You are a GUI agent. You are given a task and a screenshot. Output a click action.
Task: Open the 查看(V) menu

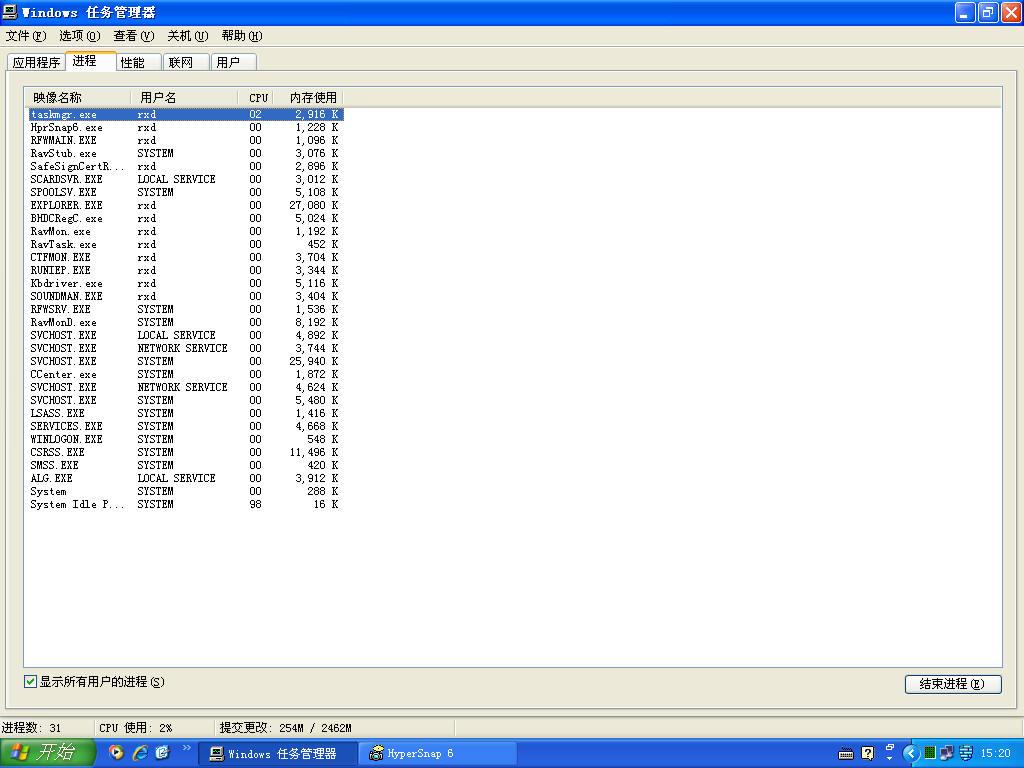click(x=133, y=35)
